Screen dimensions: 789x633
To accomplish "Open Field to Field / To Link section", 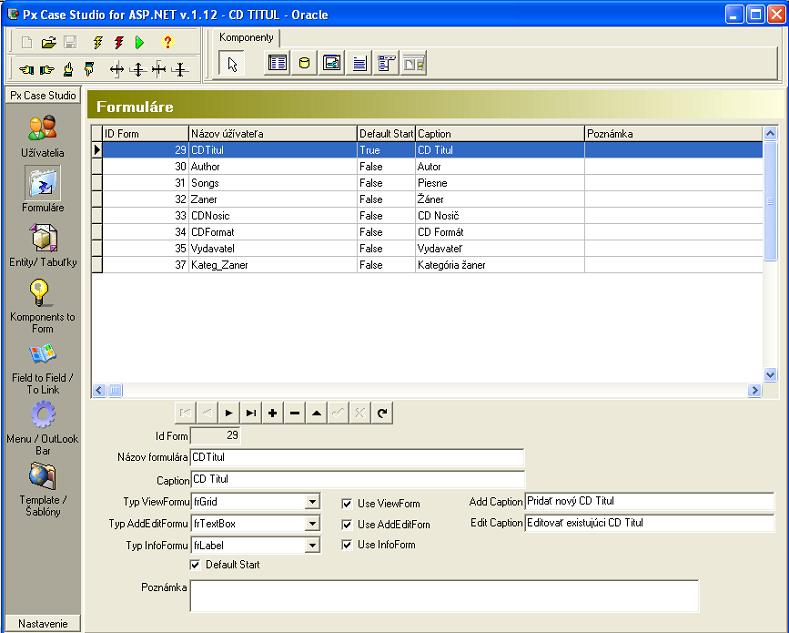I will (43, 368).
